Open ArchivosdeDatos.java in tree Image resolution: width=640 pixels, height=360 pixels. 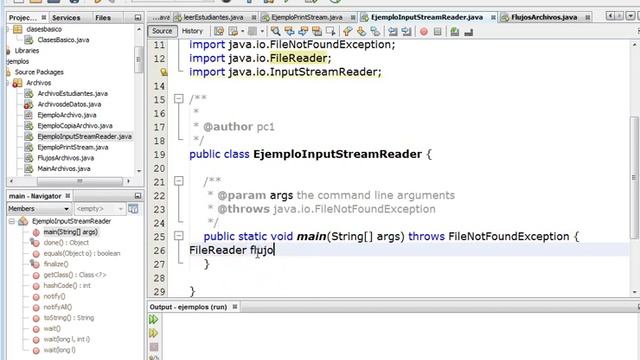pyautogui.click(x=69, y=104)
